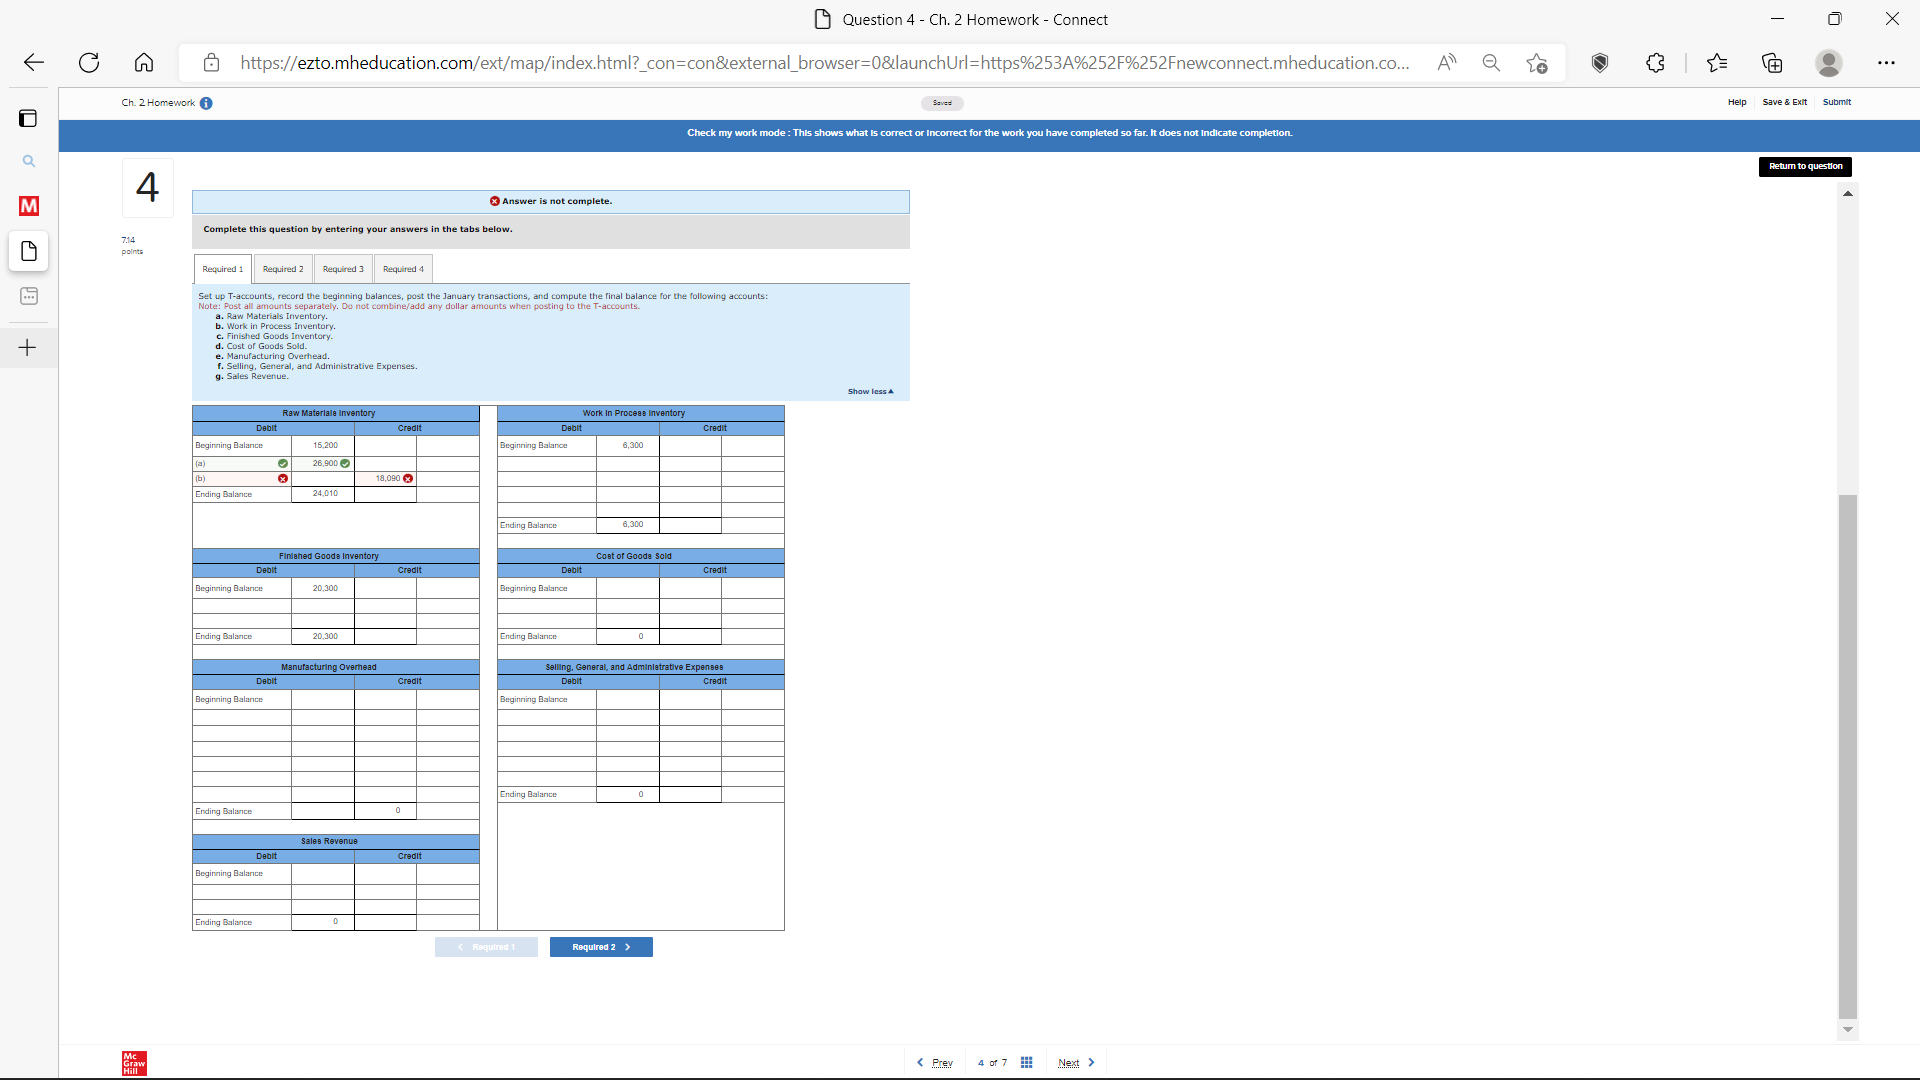Screen dimensions: 1920x1080
Task: Open the Read Aloud icon
Action: click(1446, 63)
